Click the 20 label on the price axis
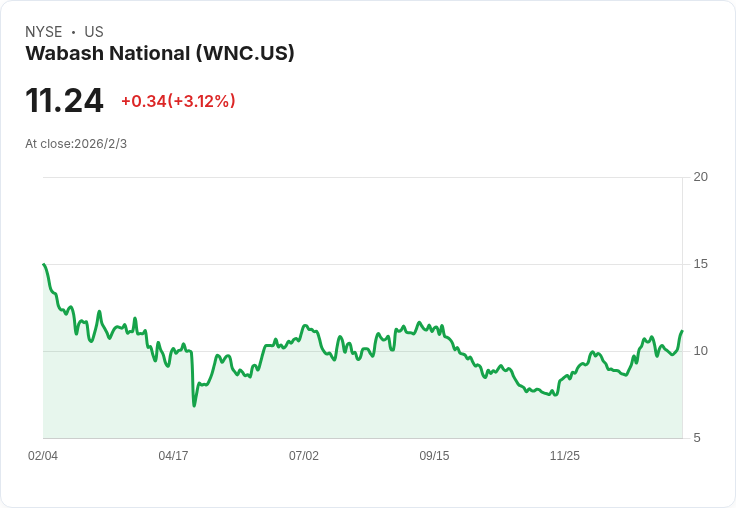 701,178
